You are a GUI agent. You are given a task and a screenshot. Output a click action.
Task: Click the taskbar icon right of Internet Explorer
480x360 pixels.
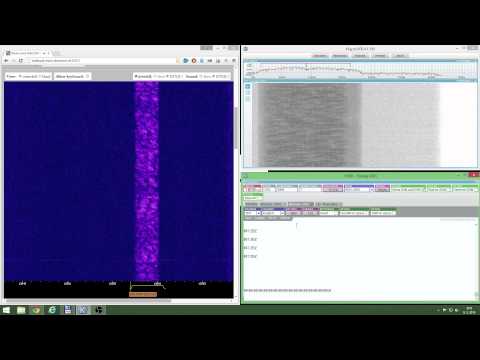tap(68, 310)
